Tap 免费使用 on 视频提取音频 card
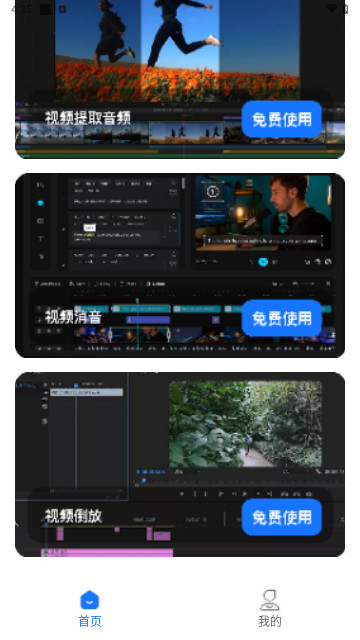360x640 pixels. tap(282, 119)
